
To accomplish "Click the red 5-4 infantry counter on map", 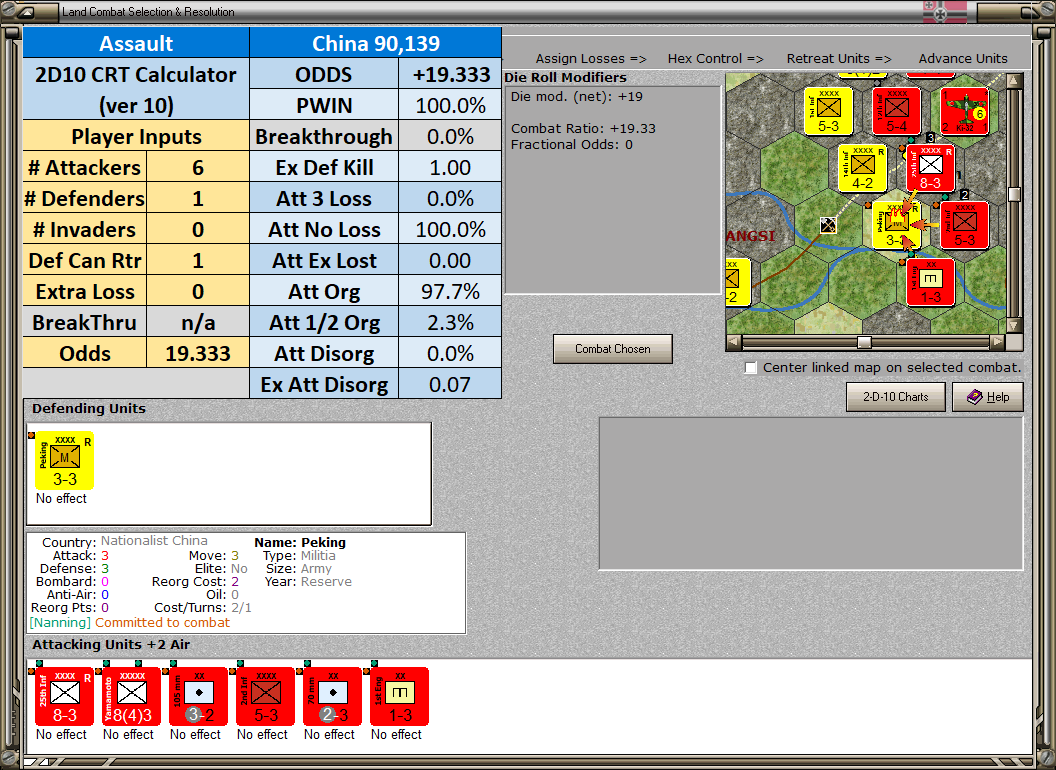I will click(x=896, y=111).
